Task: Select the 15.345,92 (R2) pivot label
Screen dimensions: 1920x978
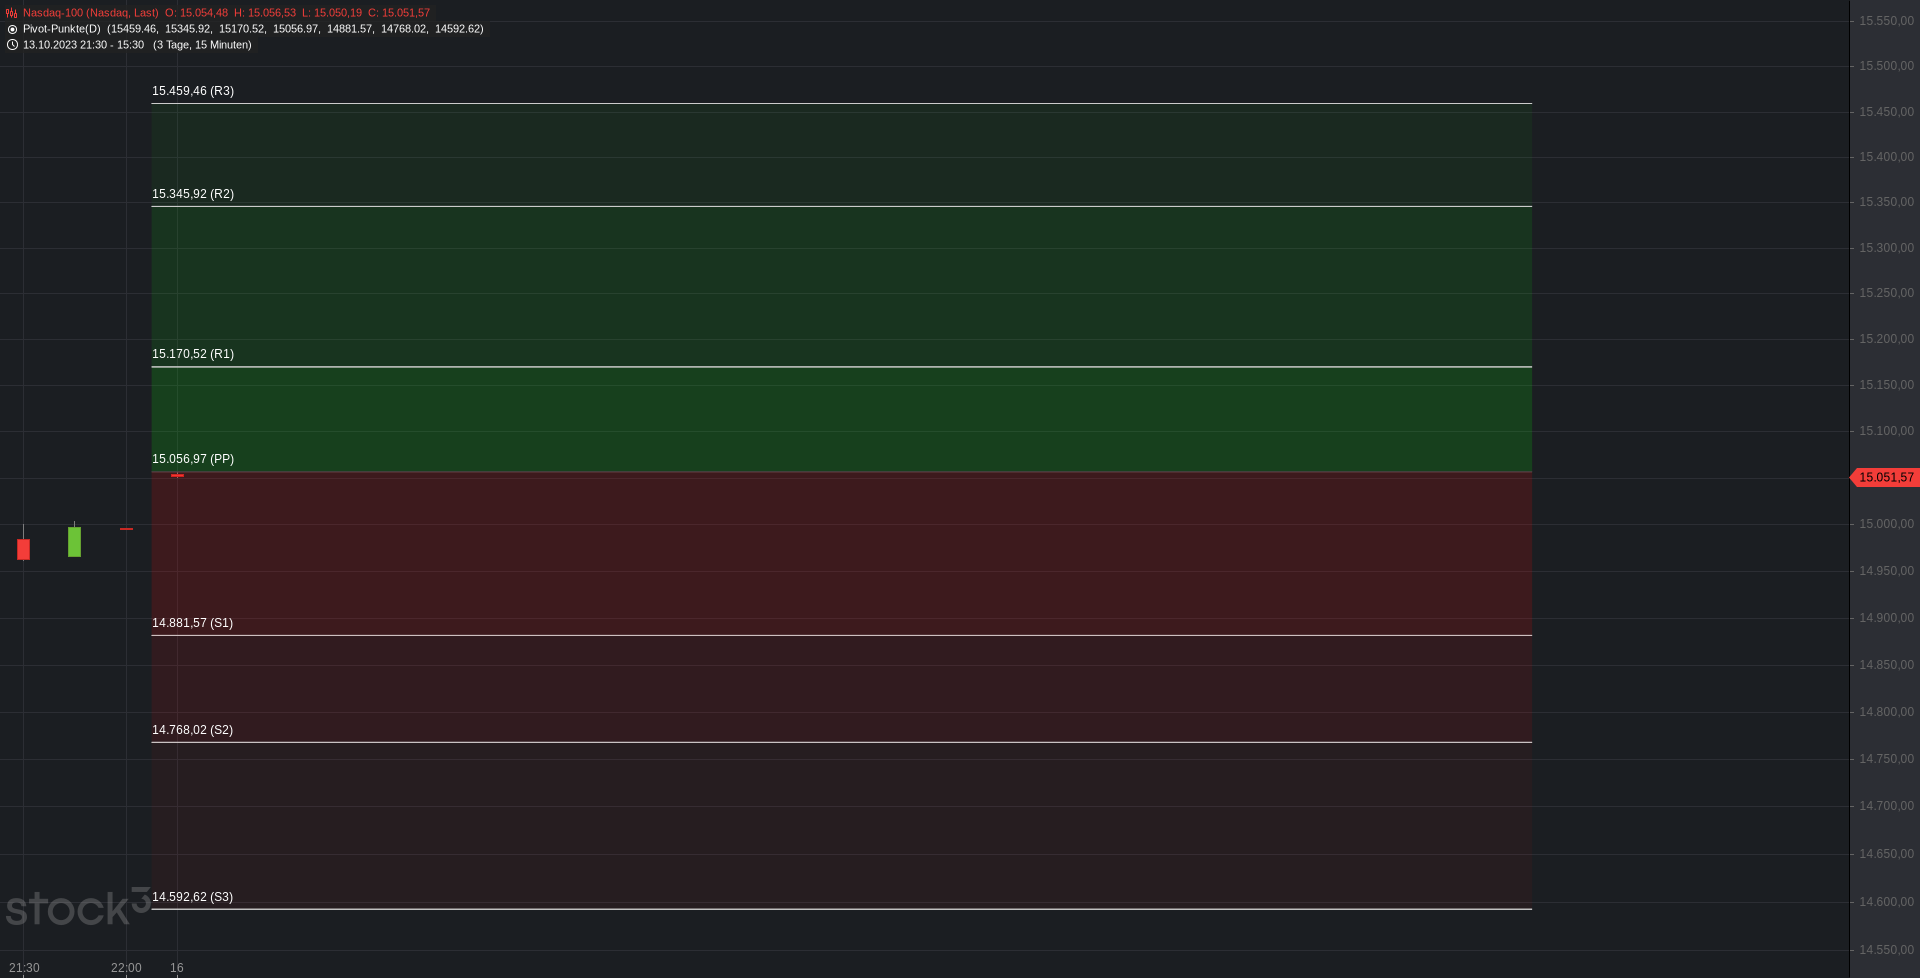Action: (193, 194)
